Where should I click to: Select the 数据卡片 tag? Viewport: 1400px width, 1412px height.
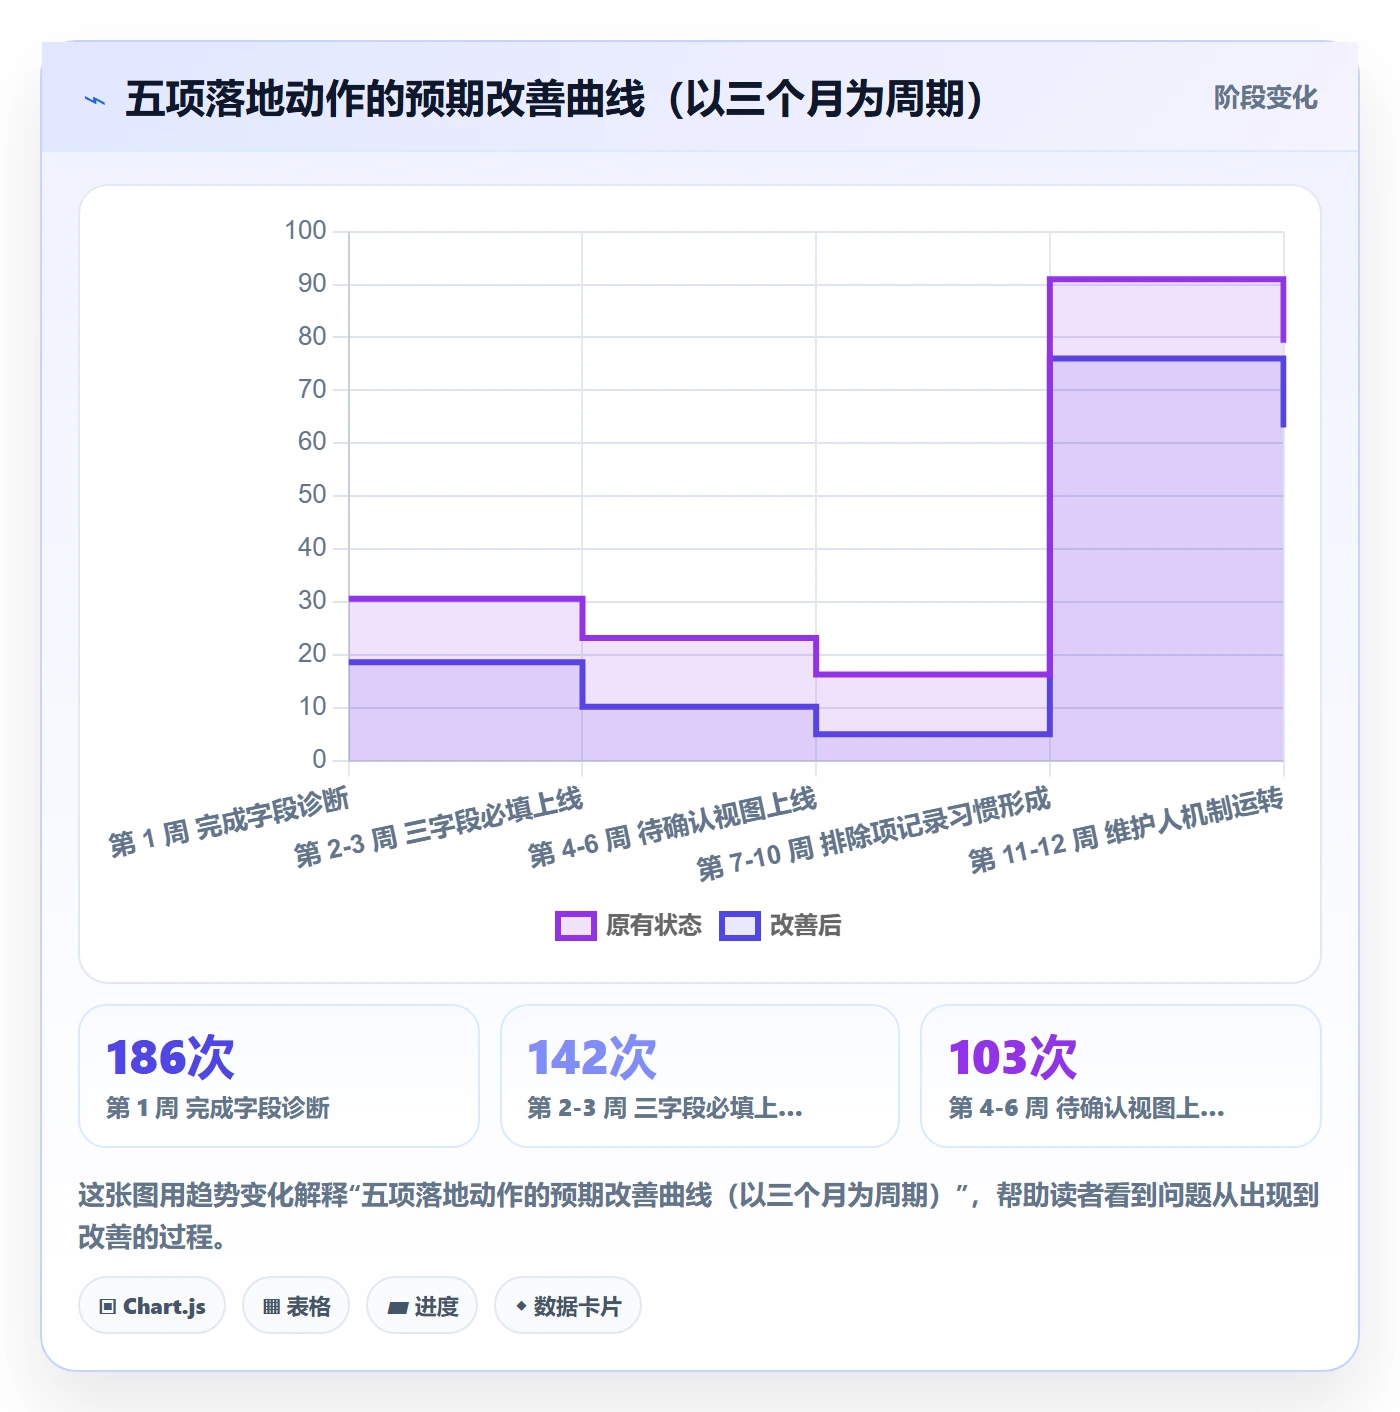click(x=568, y=1306)
